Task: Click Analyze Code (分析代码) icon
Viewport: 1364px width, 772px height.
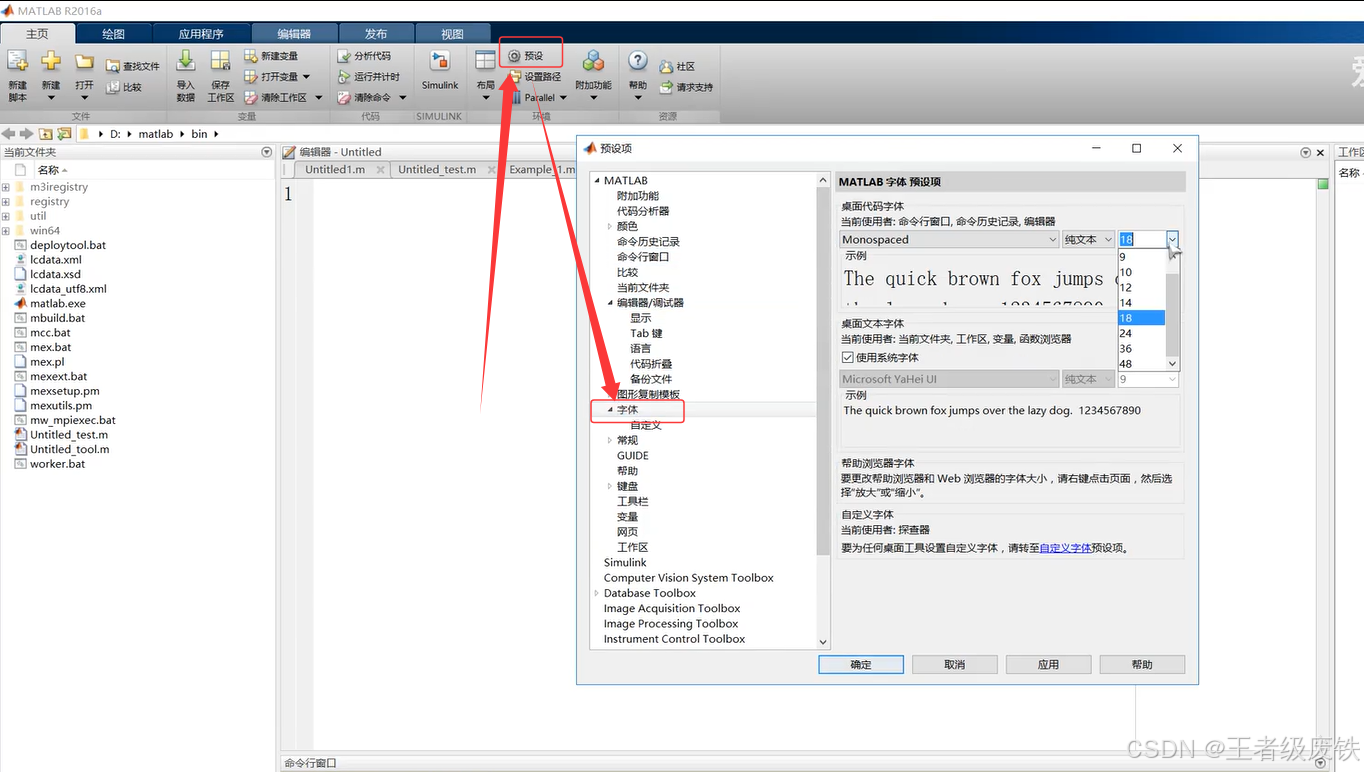Action: coord(344,56)
